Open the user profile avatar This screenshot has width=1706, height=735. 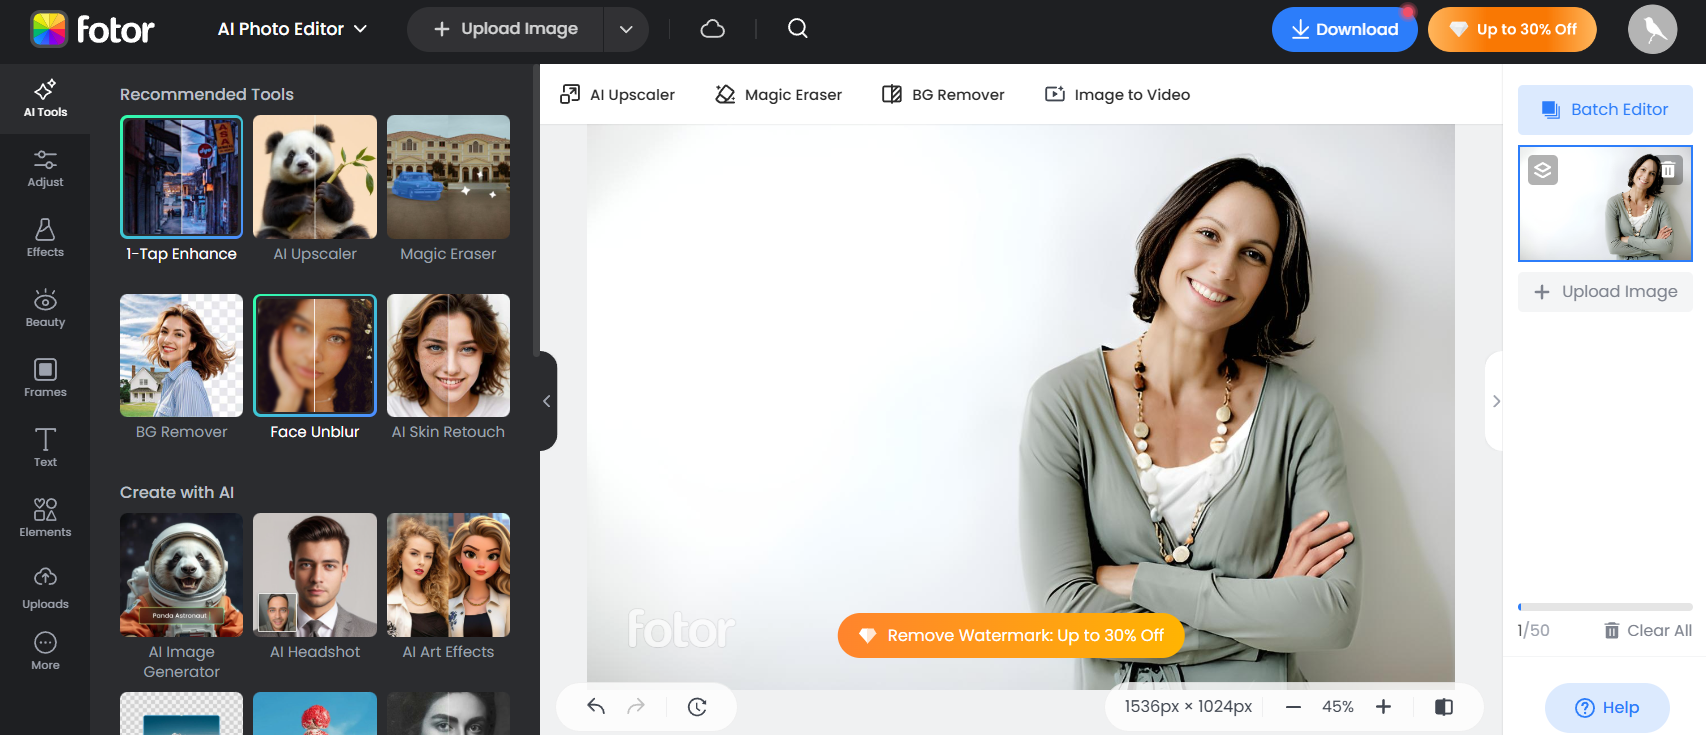point(1652,29)
